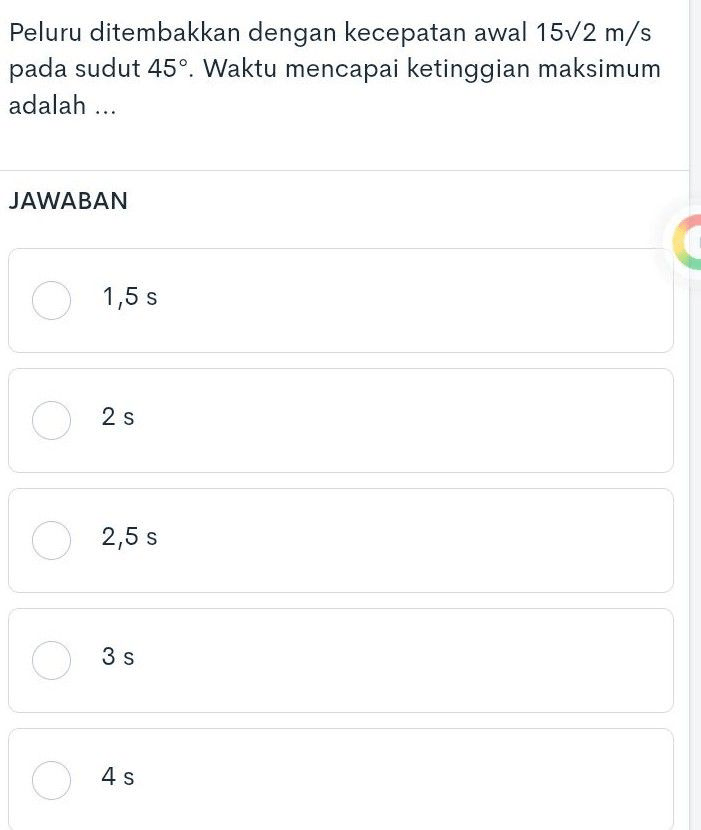Viewport: 701px width, 830px height.
Task: Click the circle inside the 1,5 s option
Action: 52,299
